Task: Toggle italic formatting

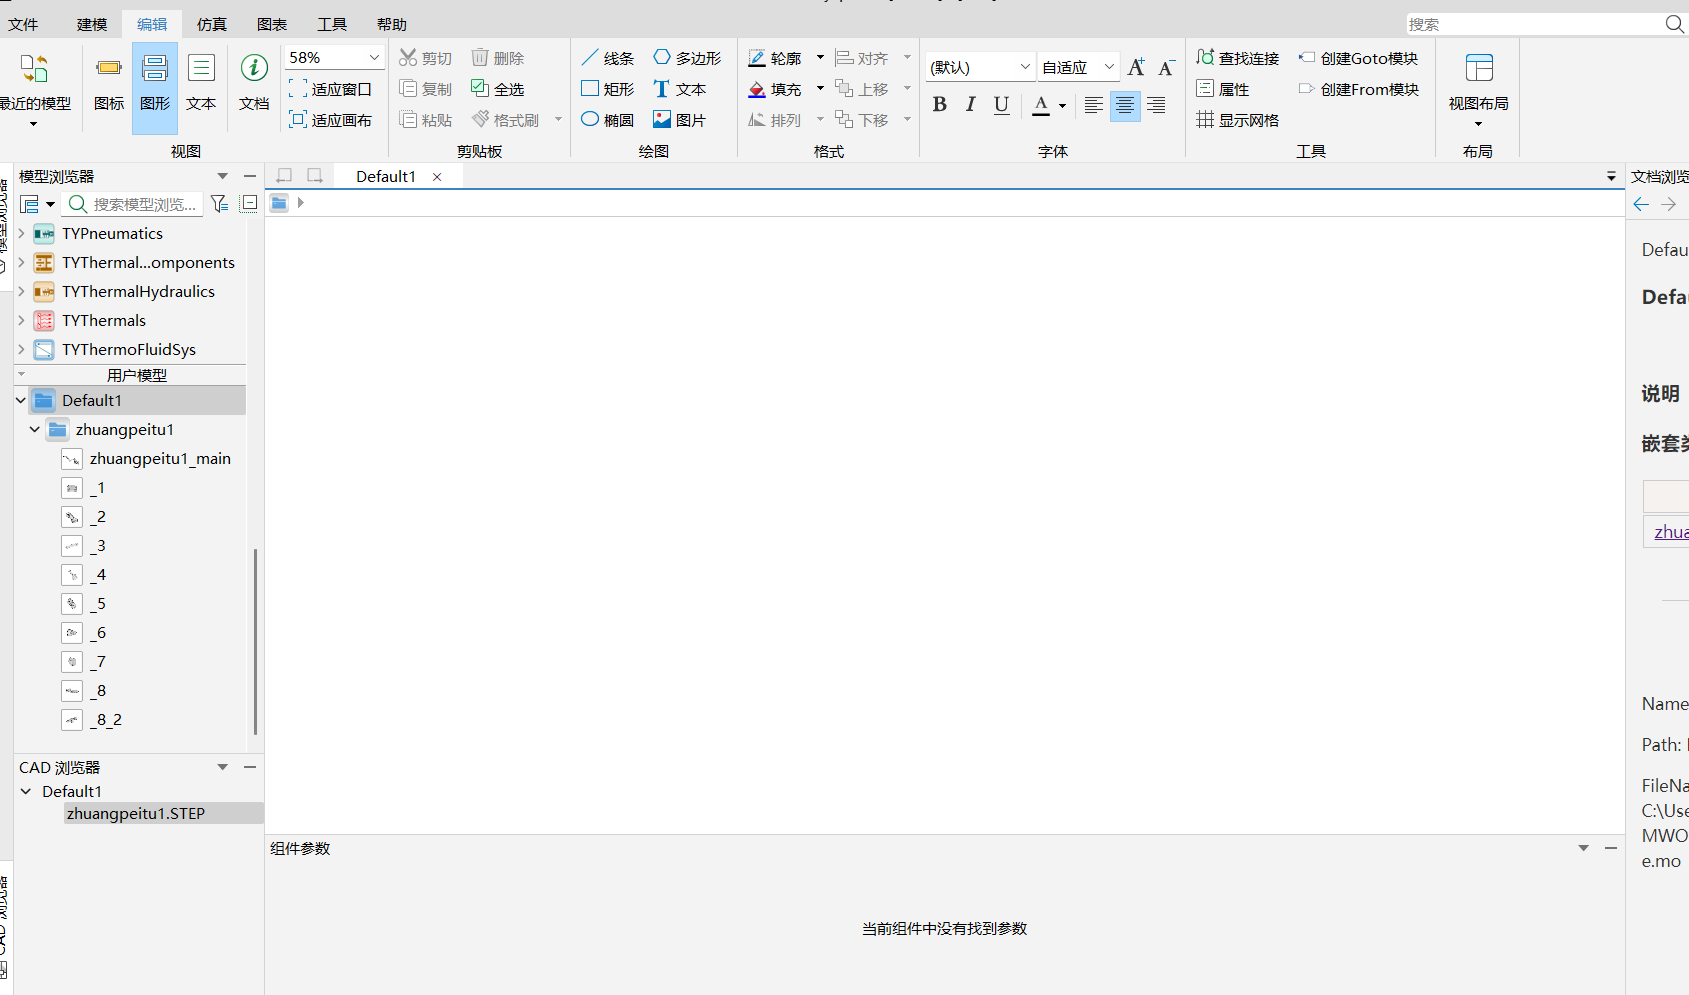Action: pyautogui.click(x=970, y=105)
